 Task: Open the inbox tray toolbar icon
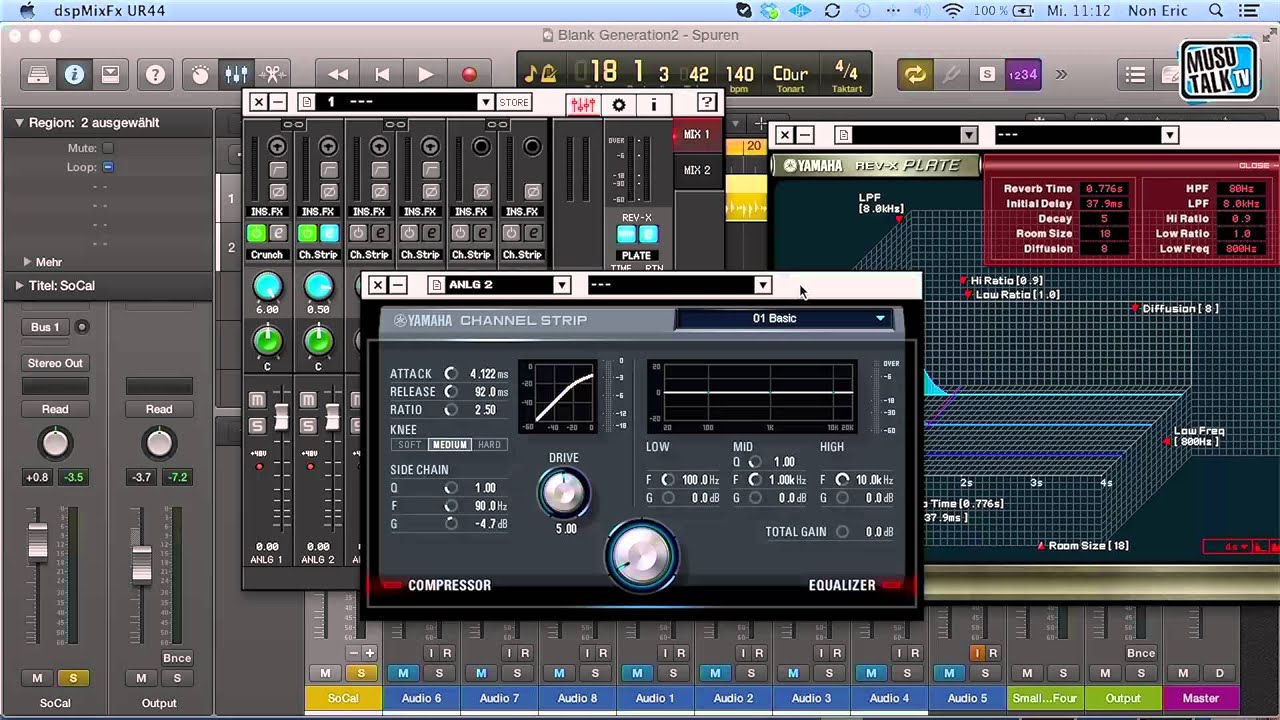point(110,75)
